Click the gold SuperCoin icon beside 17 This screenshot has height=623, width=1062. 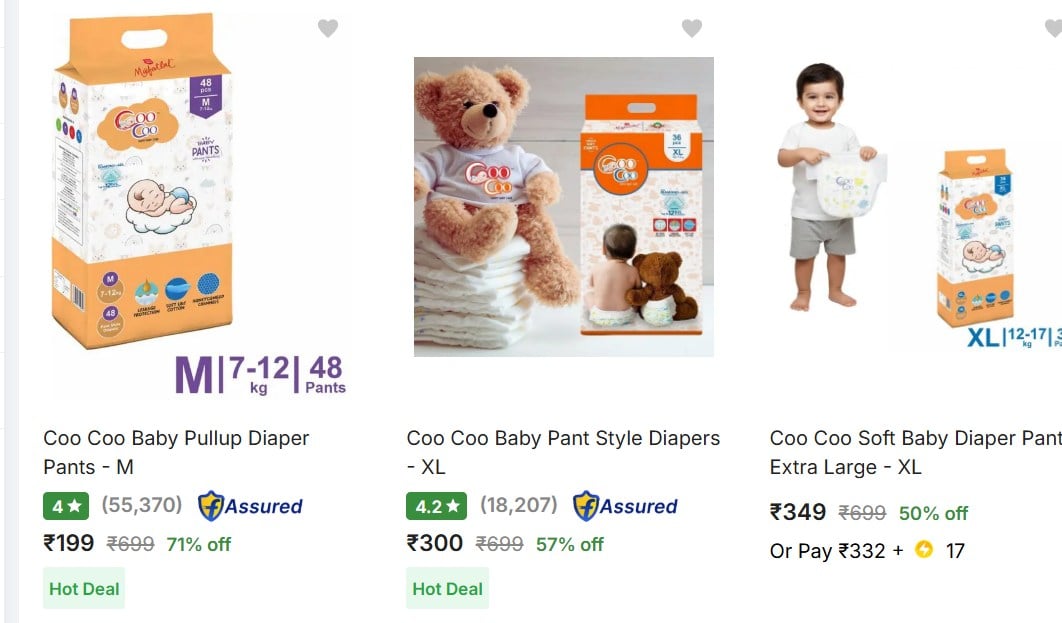click(x=924, y=549)
